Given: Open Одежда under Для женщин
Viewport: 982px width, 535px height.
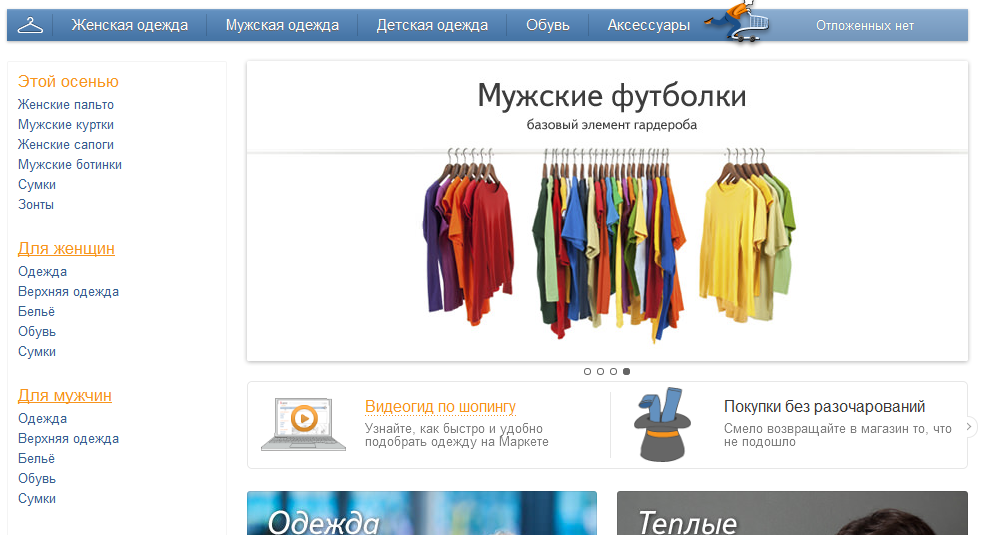Looking at the screenshot, I should (x=43, y=272).
